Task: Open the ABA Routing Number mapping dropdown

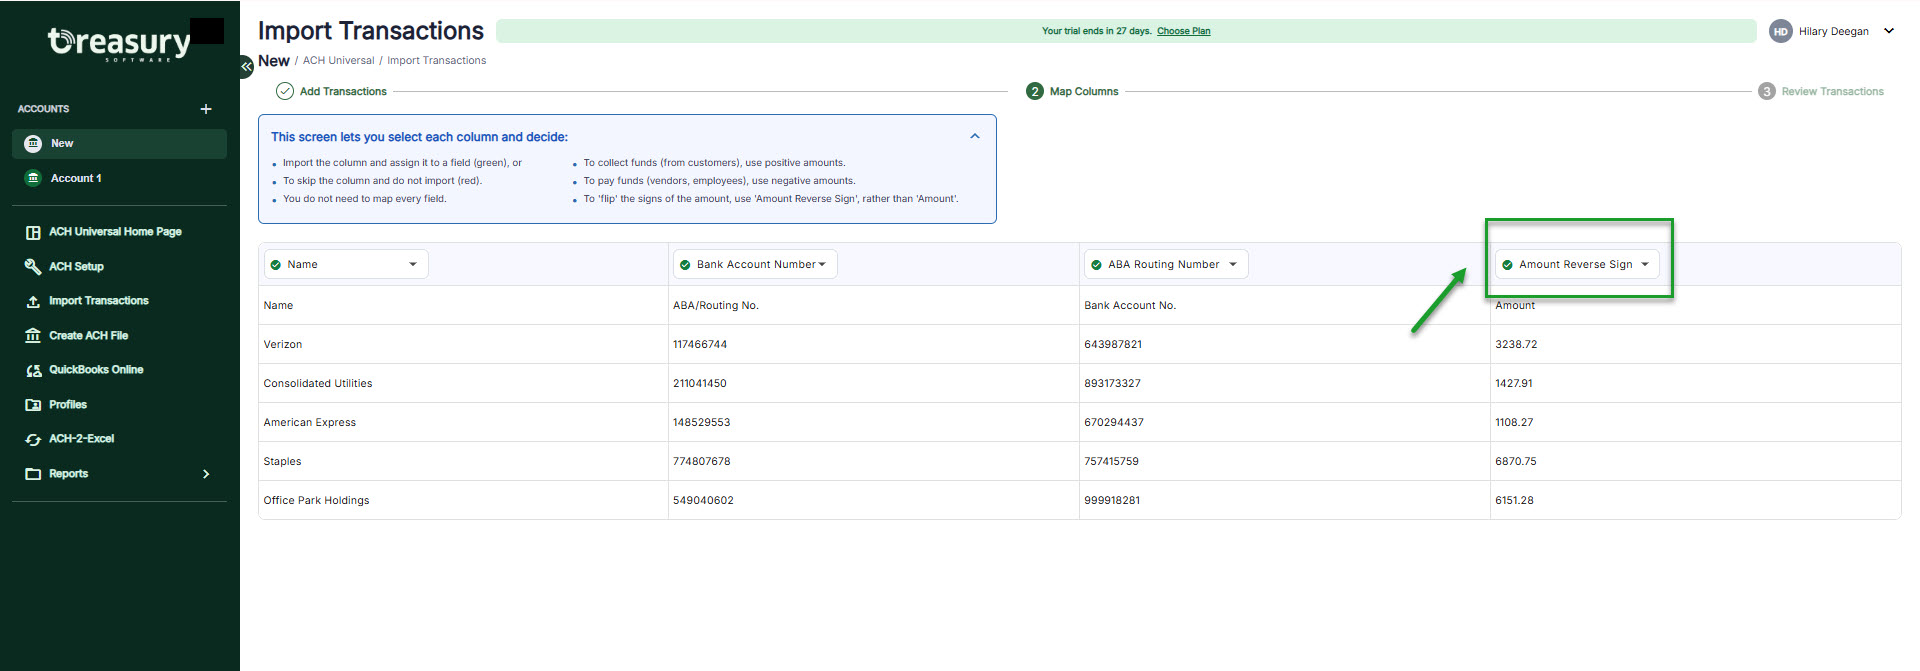Action: coord(1166,264)
